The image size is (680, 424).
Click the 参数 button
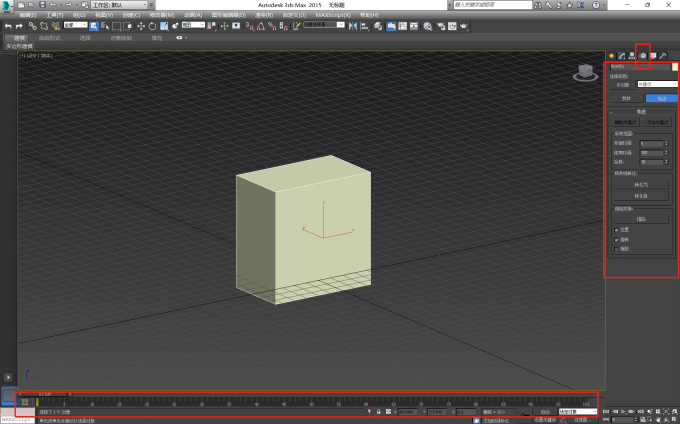click(626, 98)
